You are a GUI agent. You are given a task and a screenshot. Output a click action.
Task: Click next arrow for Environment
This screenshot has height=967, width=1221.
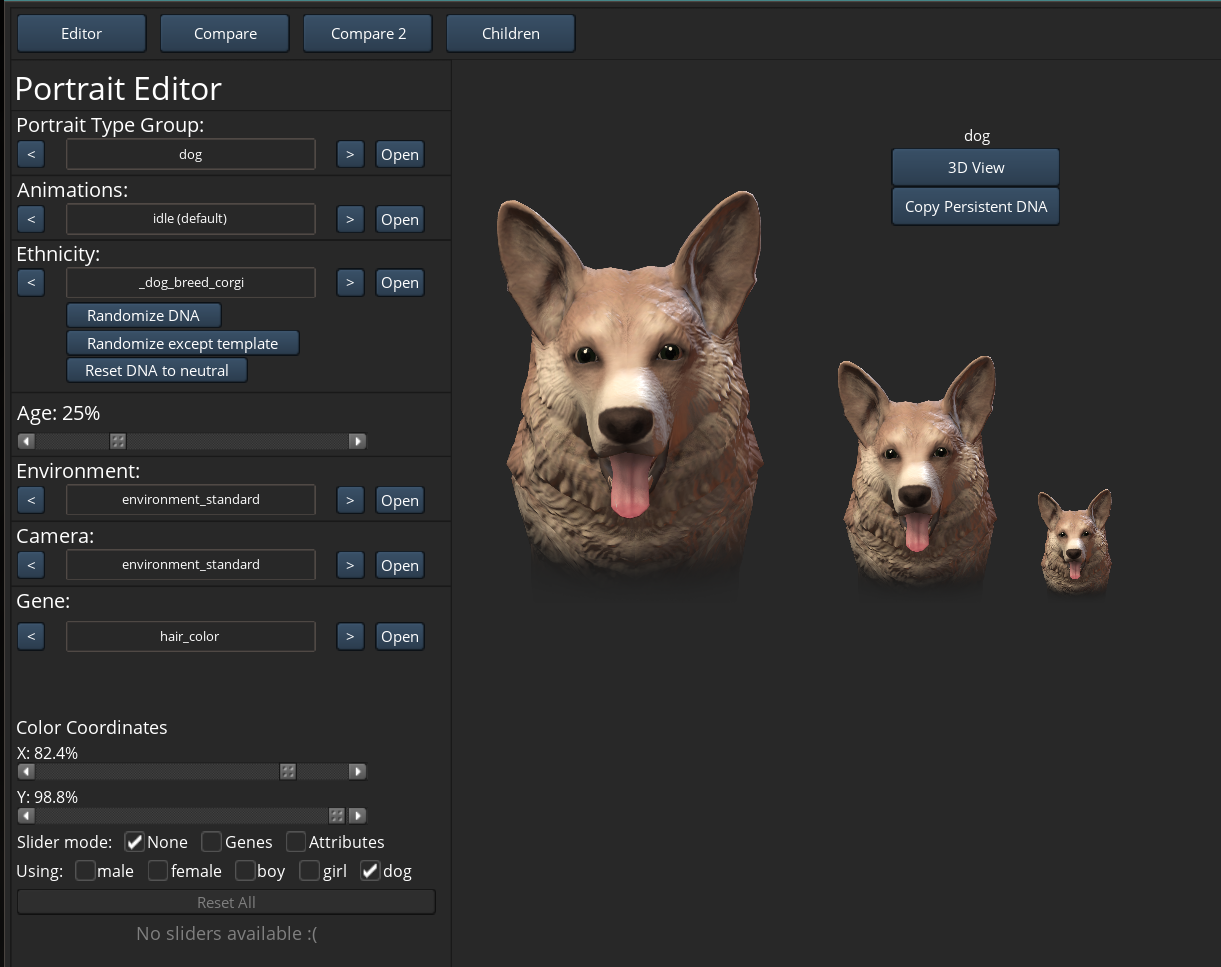349,500
